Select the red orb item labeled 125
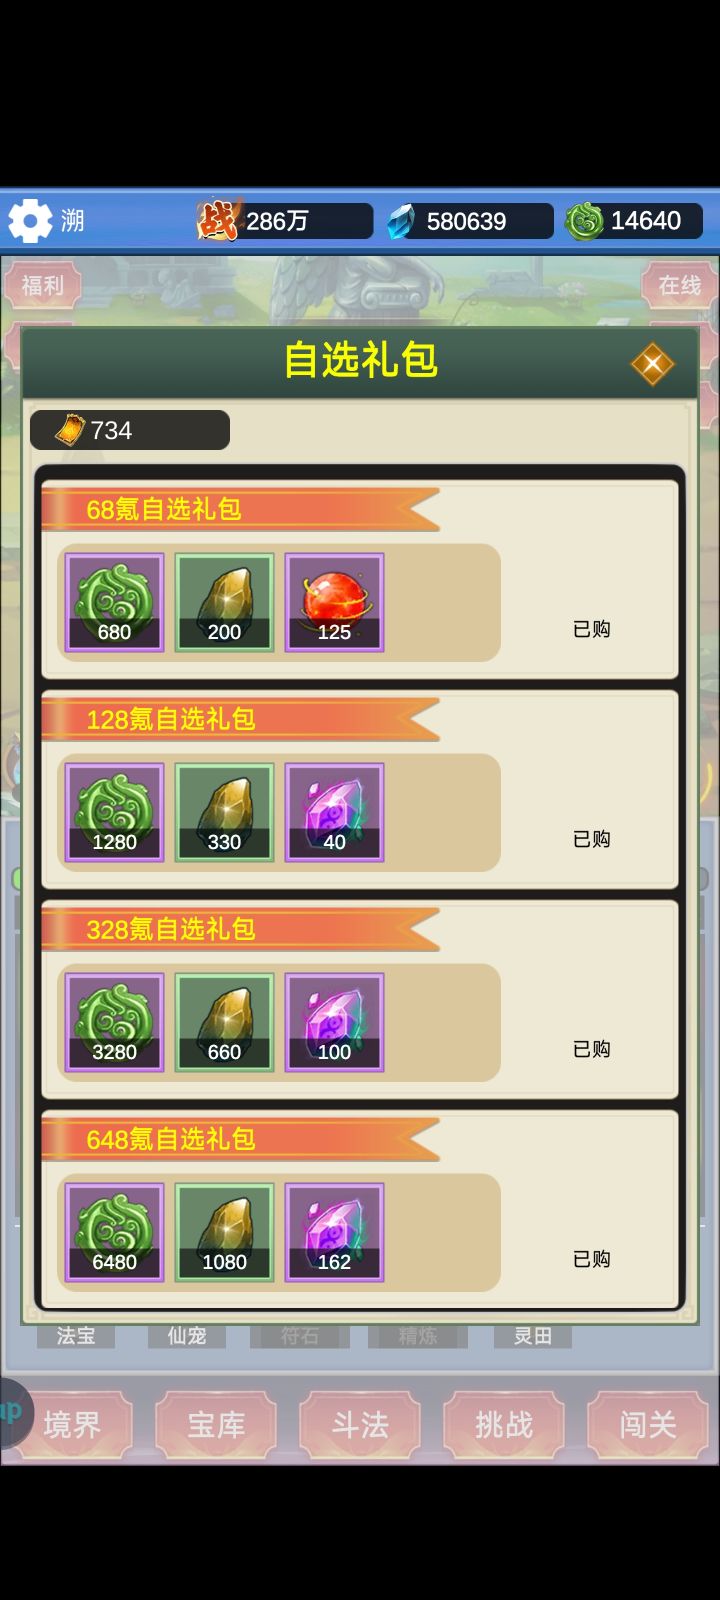This screenshot has width=720, height=1600. tap(334, 603)
